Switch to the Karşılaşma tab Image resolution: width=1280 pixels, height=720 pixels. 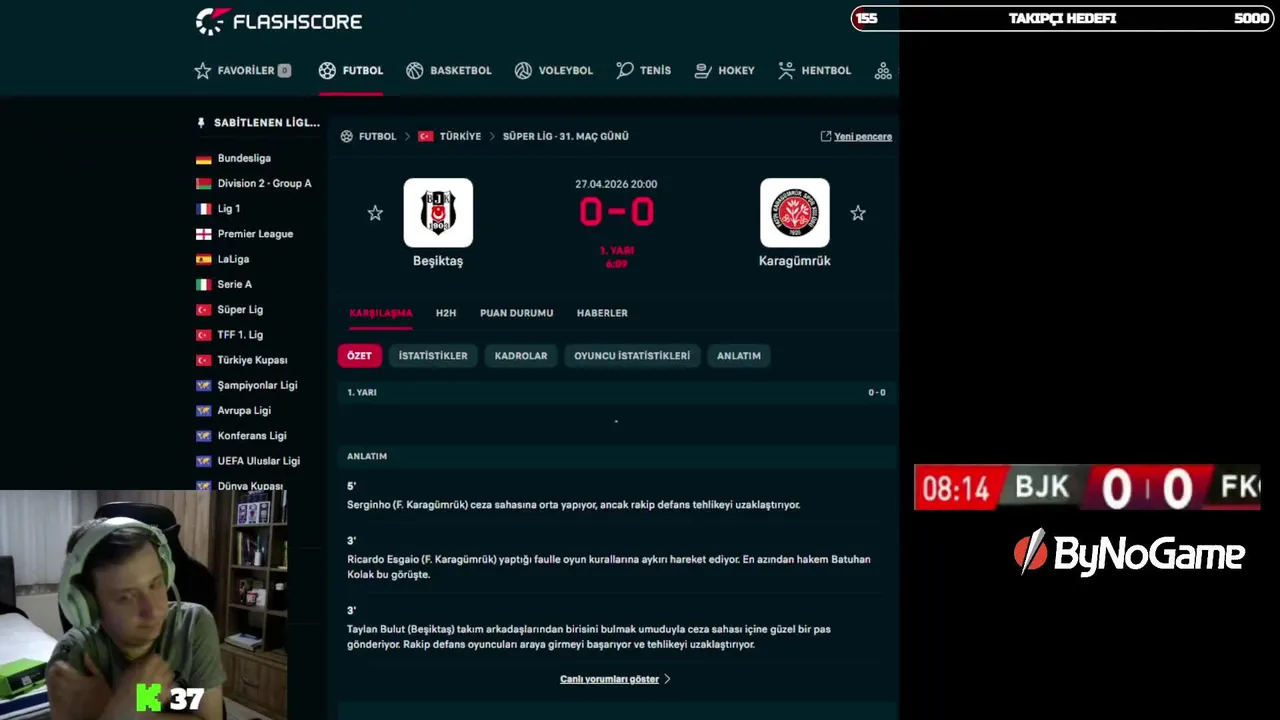point(381,313)
